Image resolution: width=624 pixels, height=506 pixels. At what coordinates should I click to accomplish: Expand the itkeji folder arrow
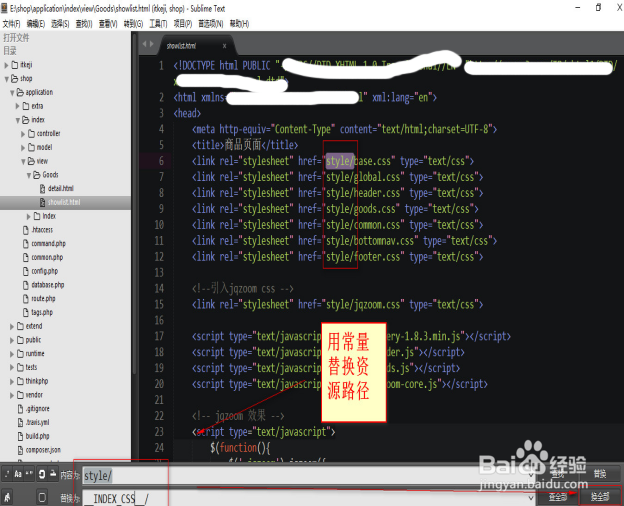click(6, 65)
